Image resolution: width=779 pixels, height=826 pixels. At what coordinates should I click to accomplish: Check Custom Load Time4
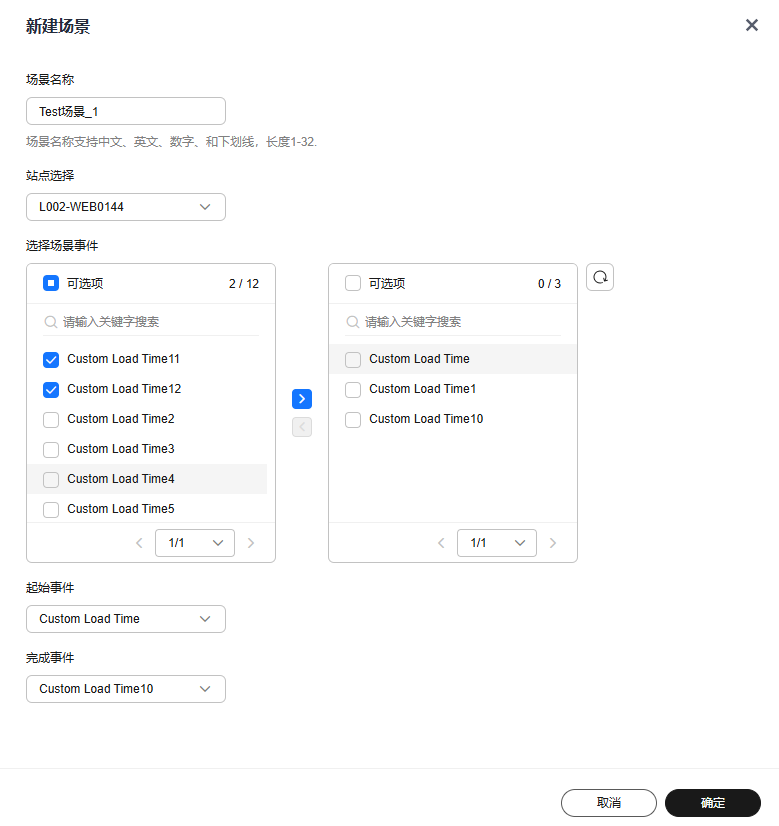(51, 480)
